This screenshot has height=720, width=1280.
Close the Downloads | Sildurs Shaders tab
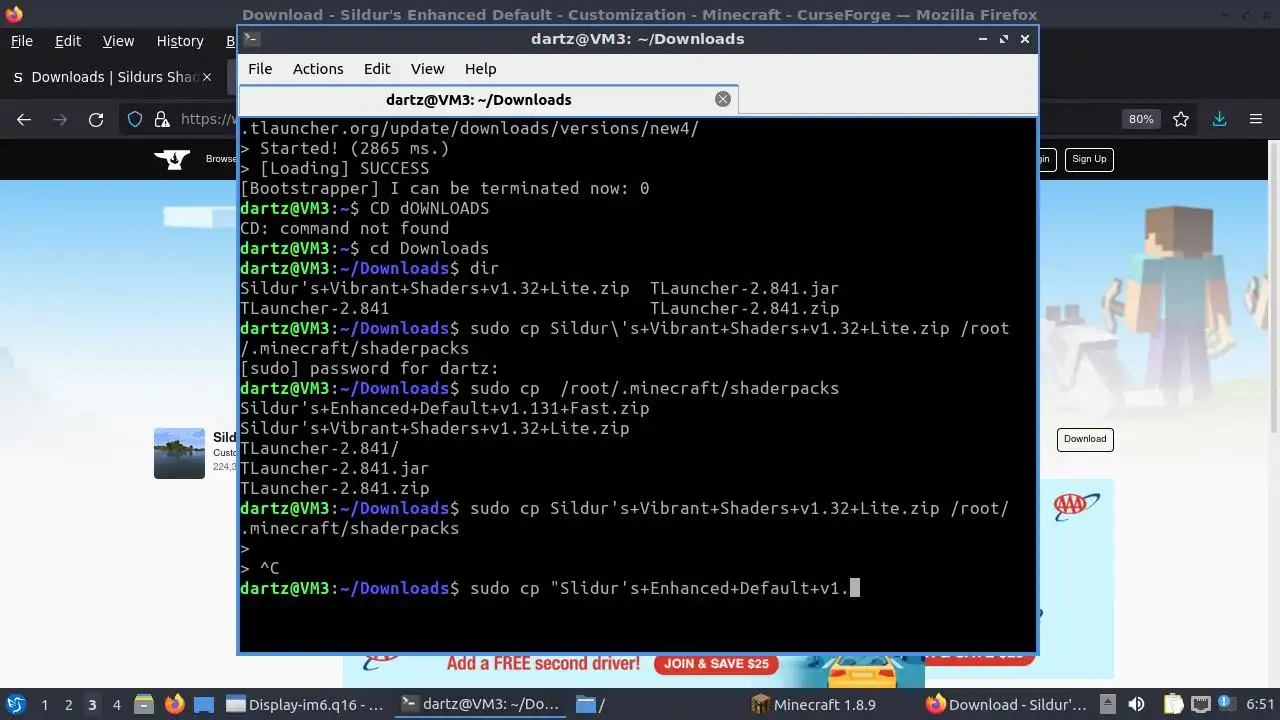[207, 77]
